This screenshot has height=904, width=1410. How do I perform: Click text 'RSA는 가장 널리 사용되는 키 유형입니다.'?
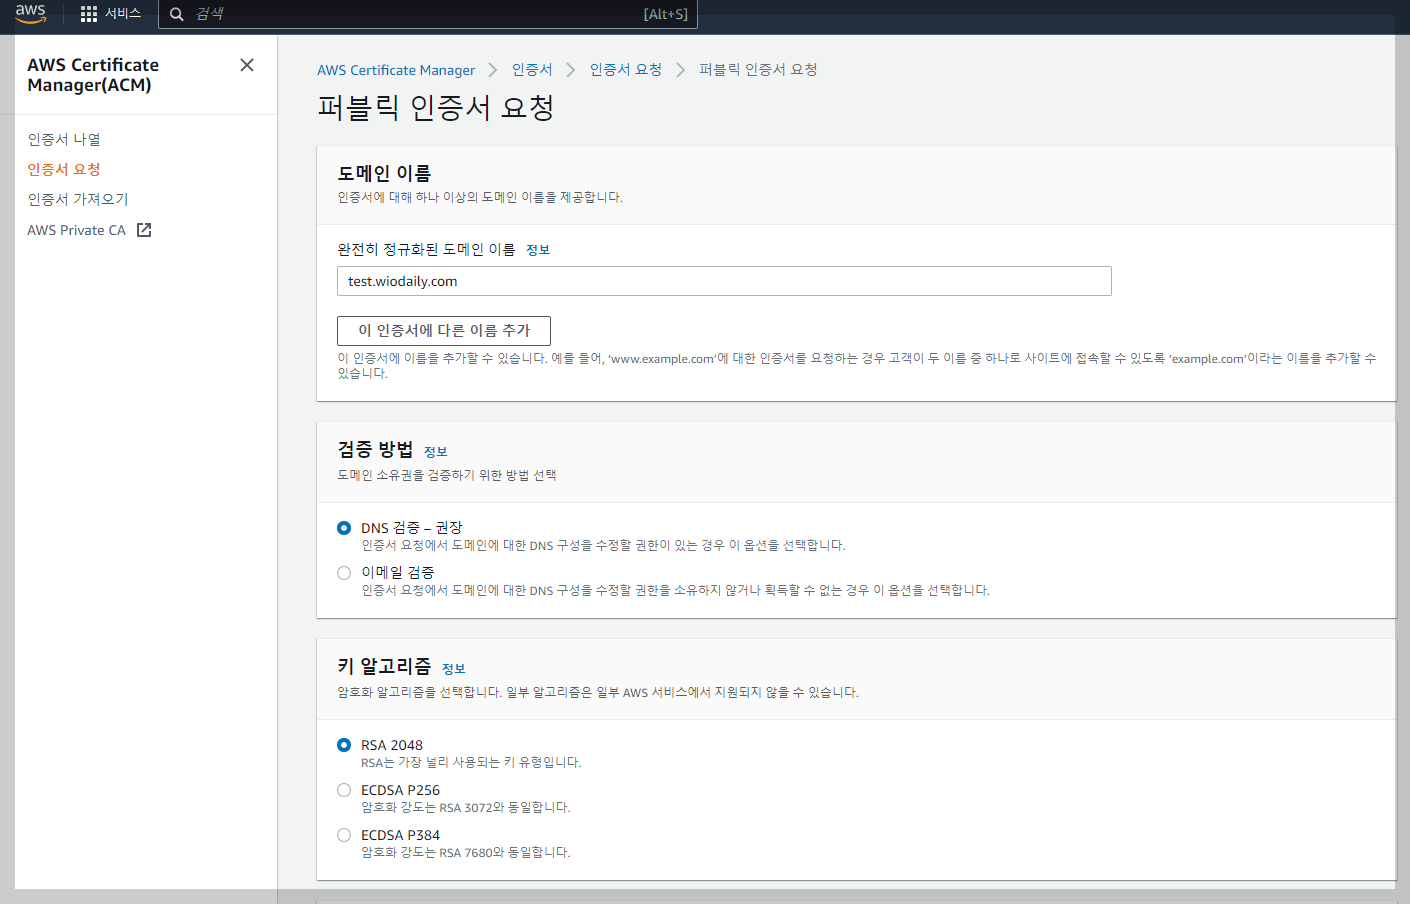coord(471,763)
